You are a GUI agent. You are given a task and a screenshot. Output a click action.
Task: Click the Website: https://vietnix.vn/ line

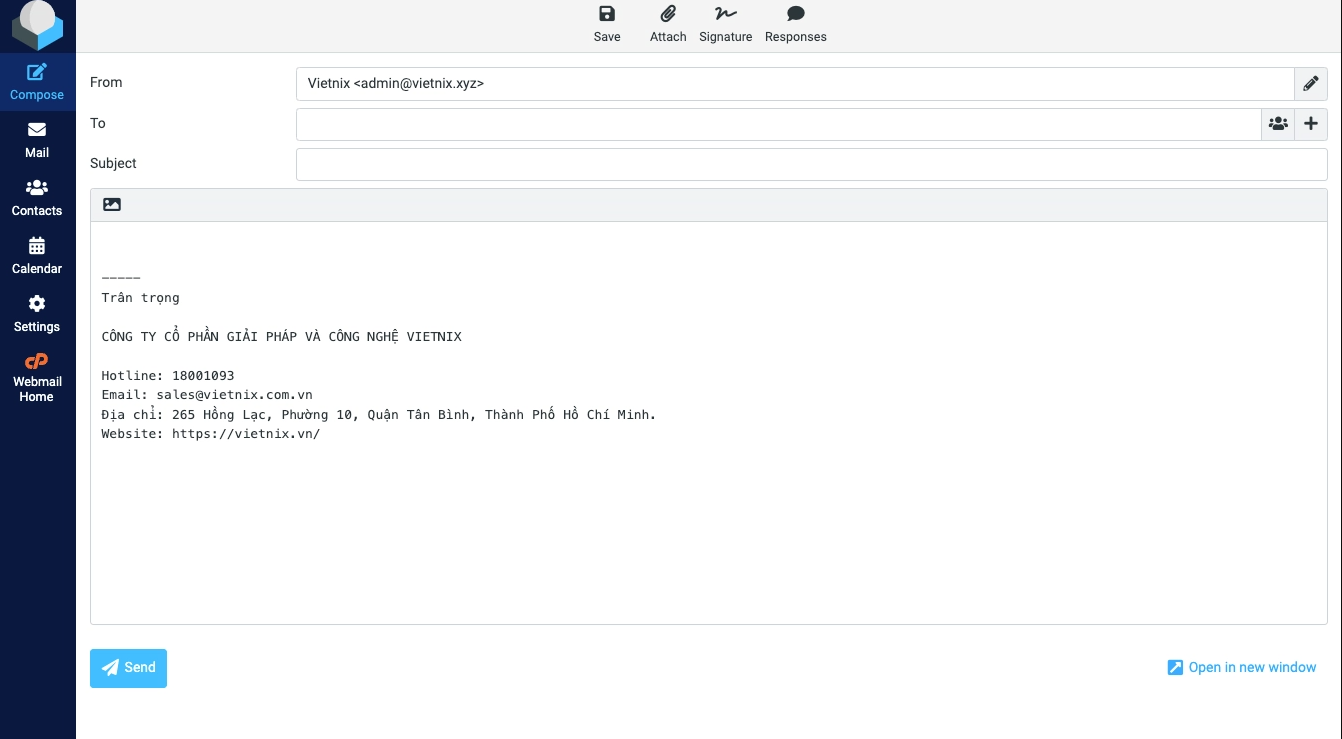pyautogui.click(x=211, y=434)
